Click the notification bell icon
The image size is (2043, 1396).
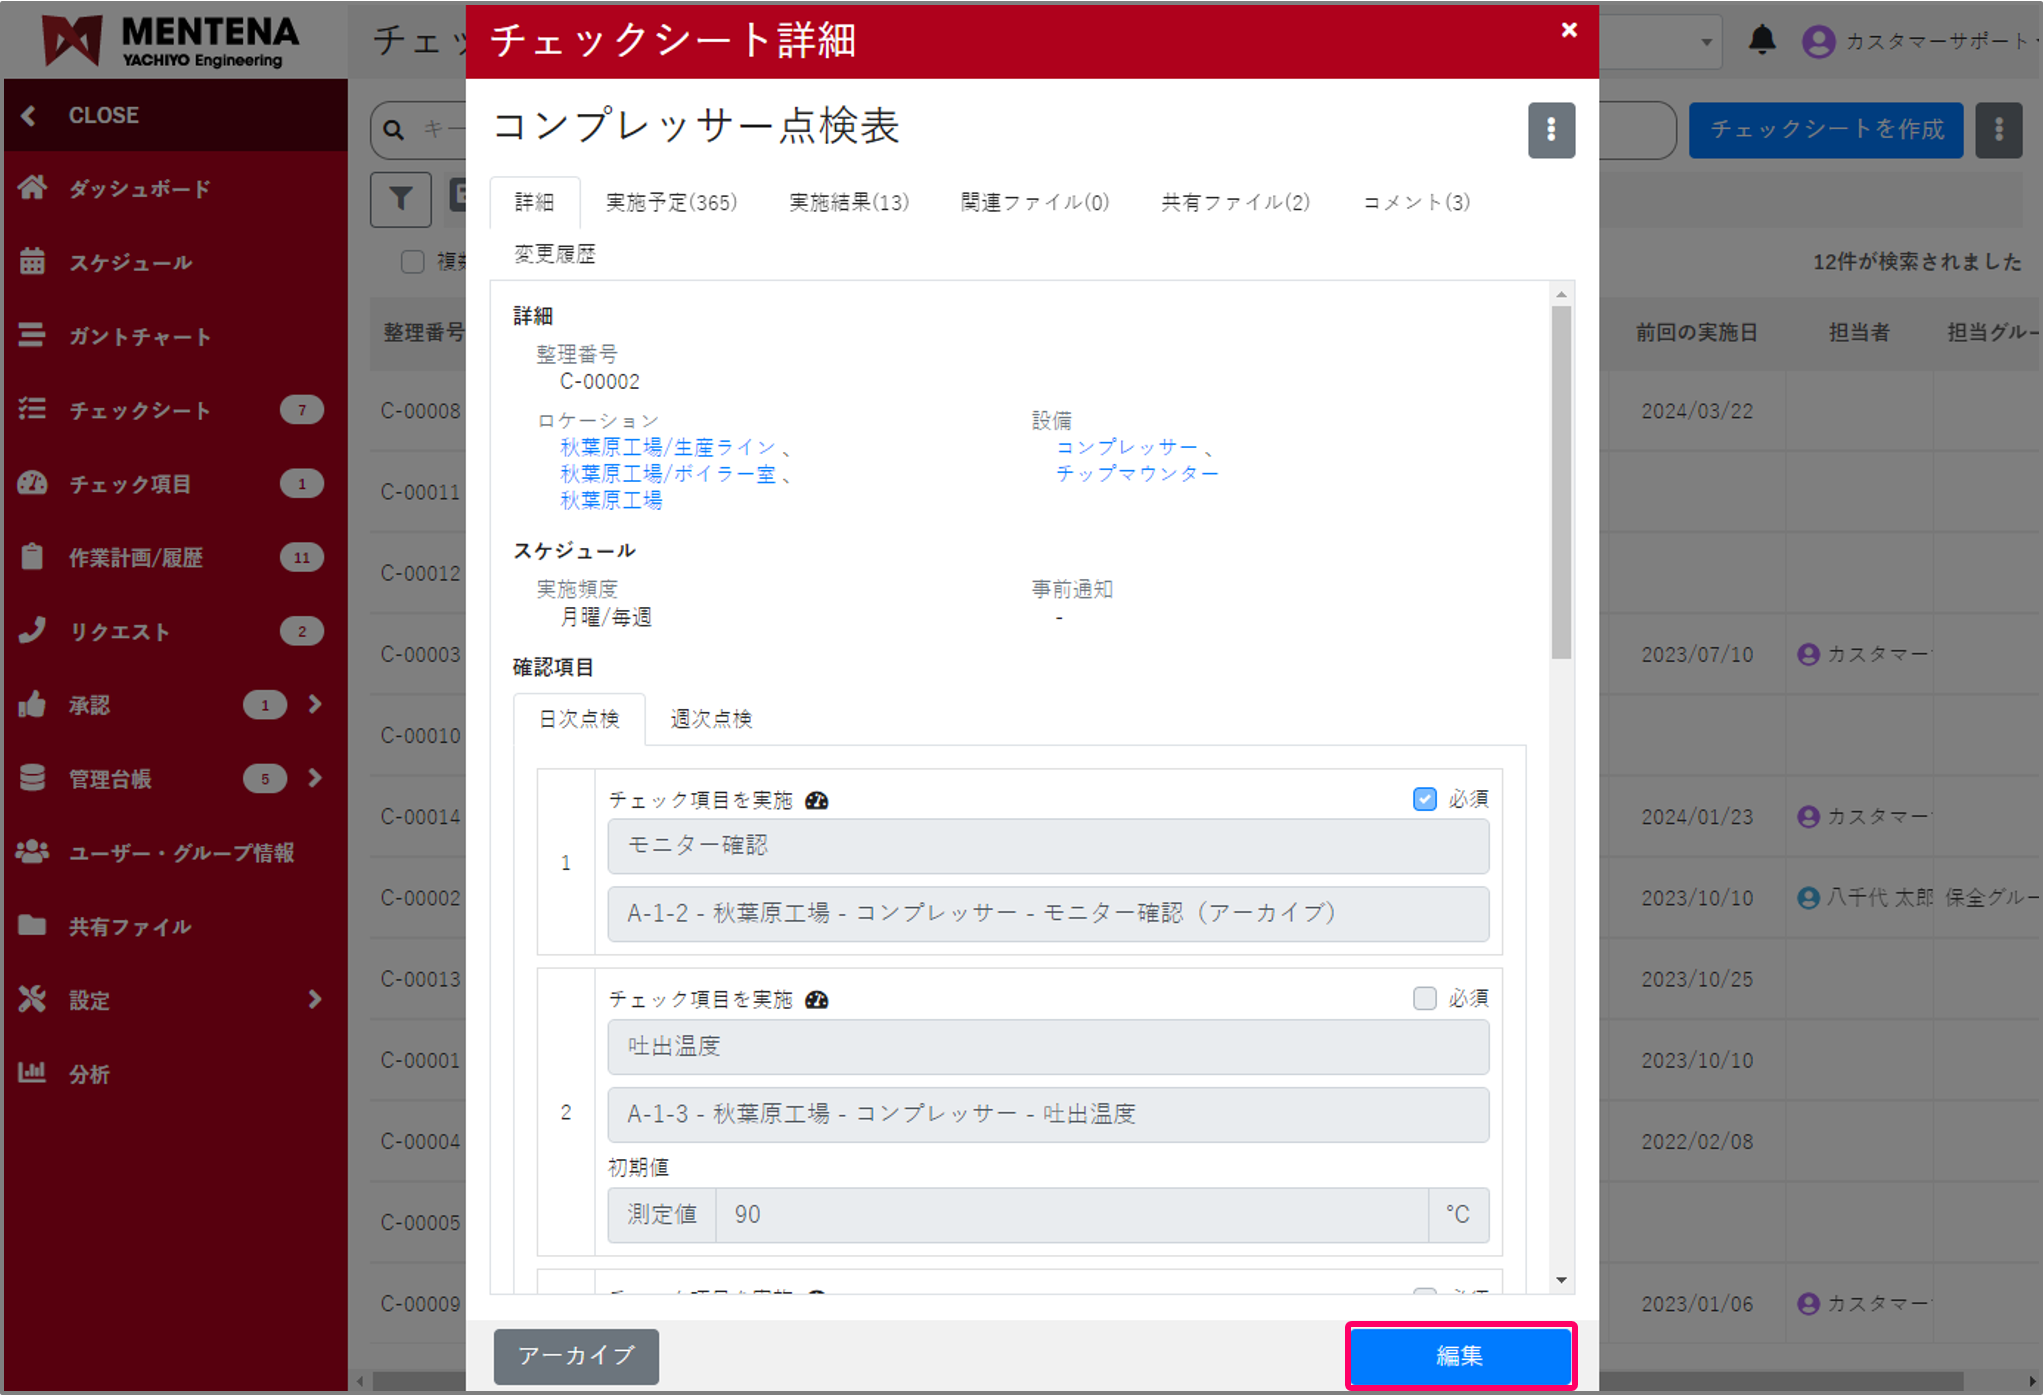(x=1763, y=40)
